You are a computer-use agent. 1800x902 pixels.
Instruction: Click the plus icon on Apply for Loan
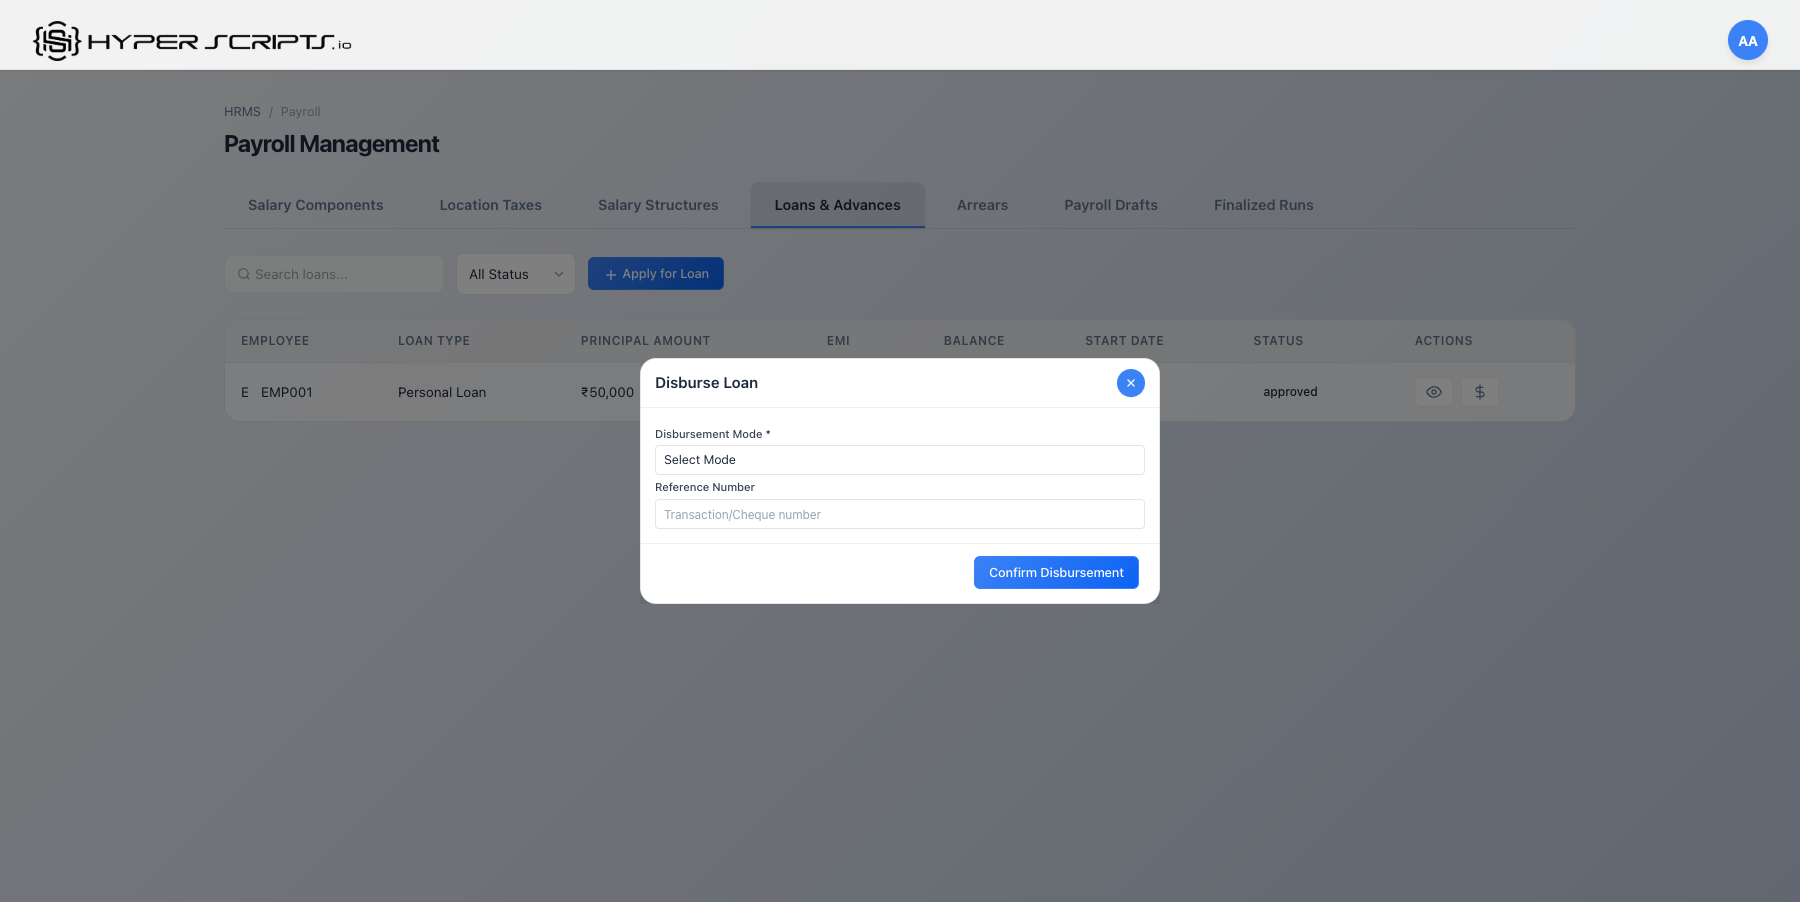pyautogui.click(x=611, y=274)
